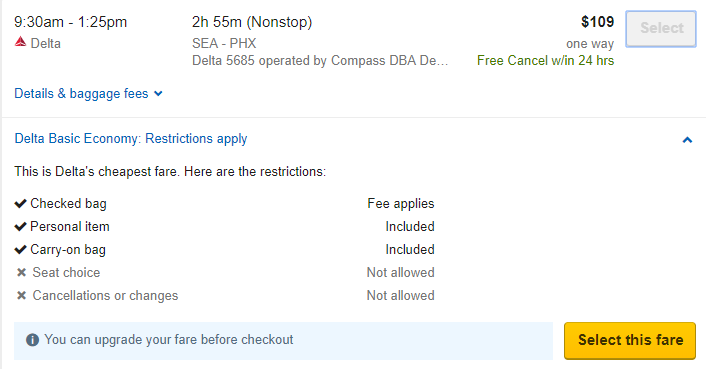Collapse the Basic Economy restrictions chevron
Screen dimensions: 706x369
[687, 140]
